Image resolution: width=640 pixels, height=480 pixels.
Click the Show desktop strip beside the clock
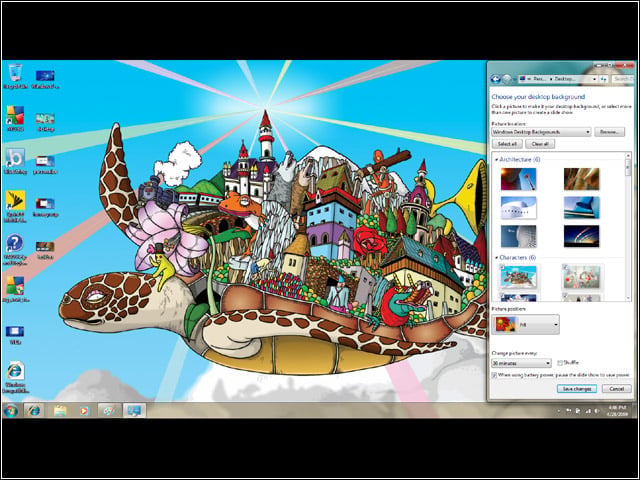633,410
